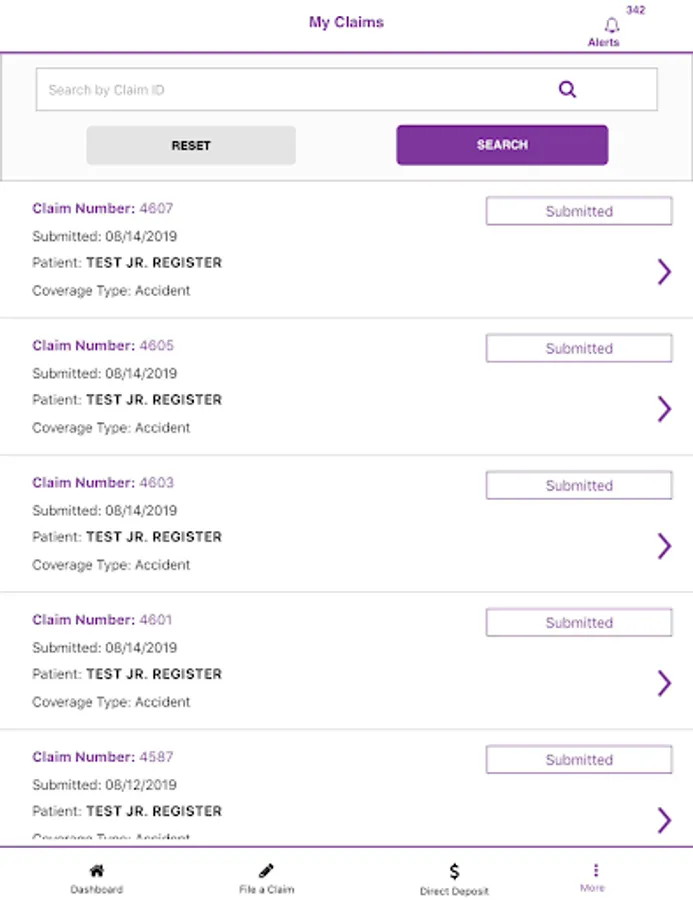
Task: Open Direct Deposit dollar icon
Action: tap(454, 871)
